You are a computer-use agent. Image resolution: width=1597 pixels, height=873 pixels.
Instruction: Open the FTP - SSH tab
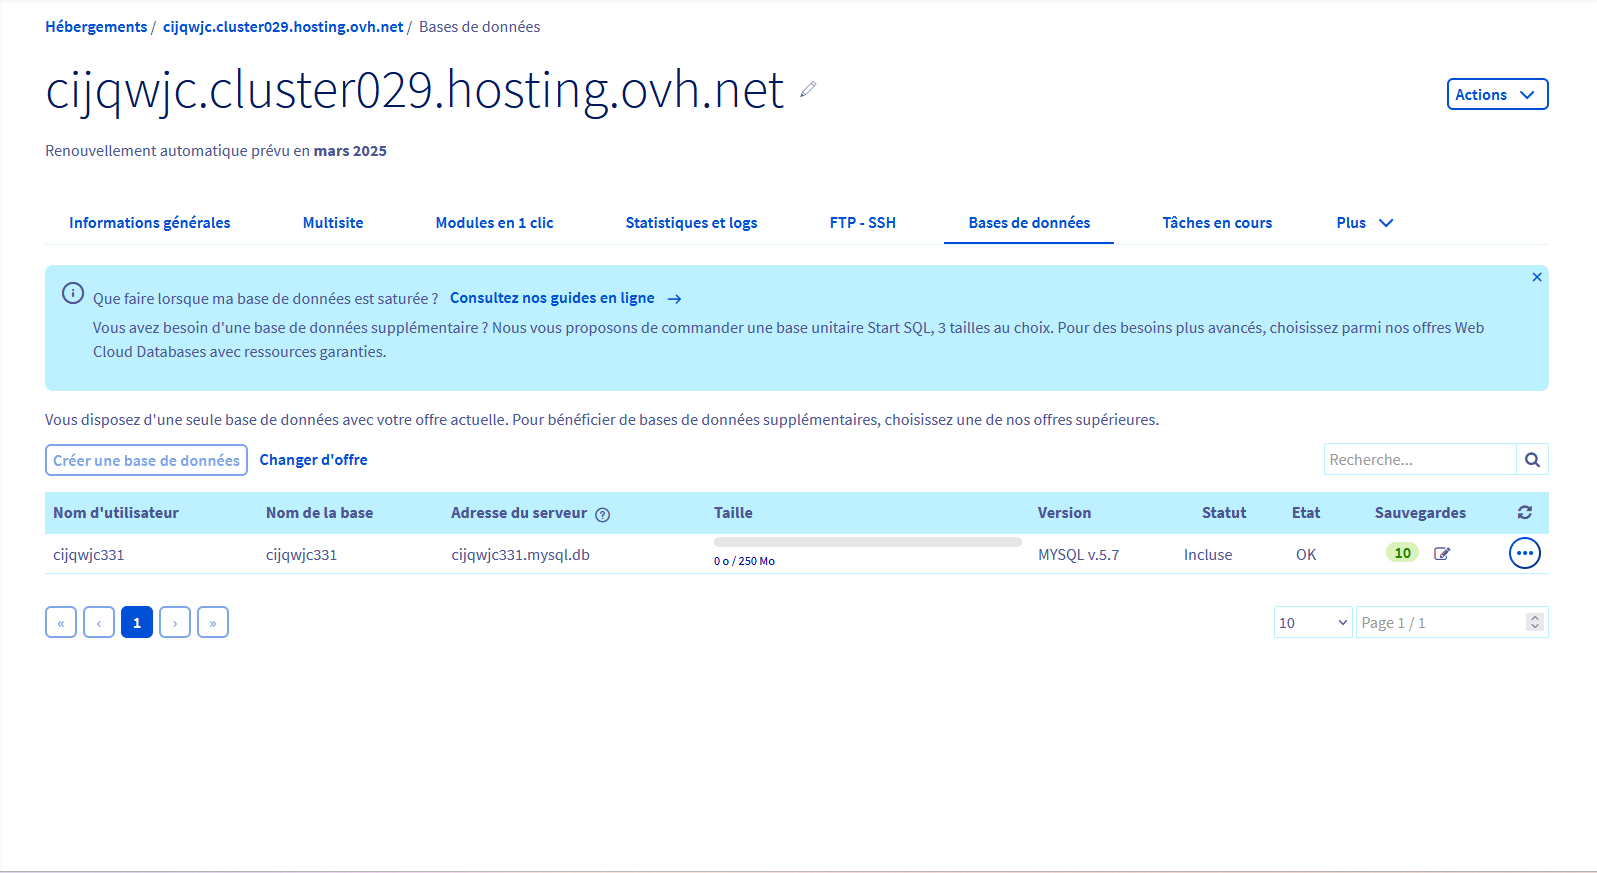[x=862, y=223]
